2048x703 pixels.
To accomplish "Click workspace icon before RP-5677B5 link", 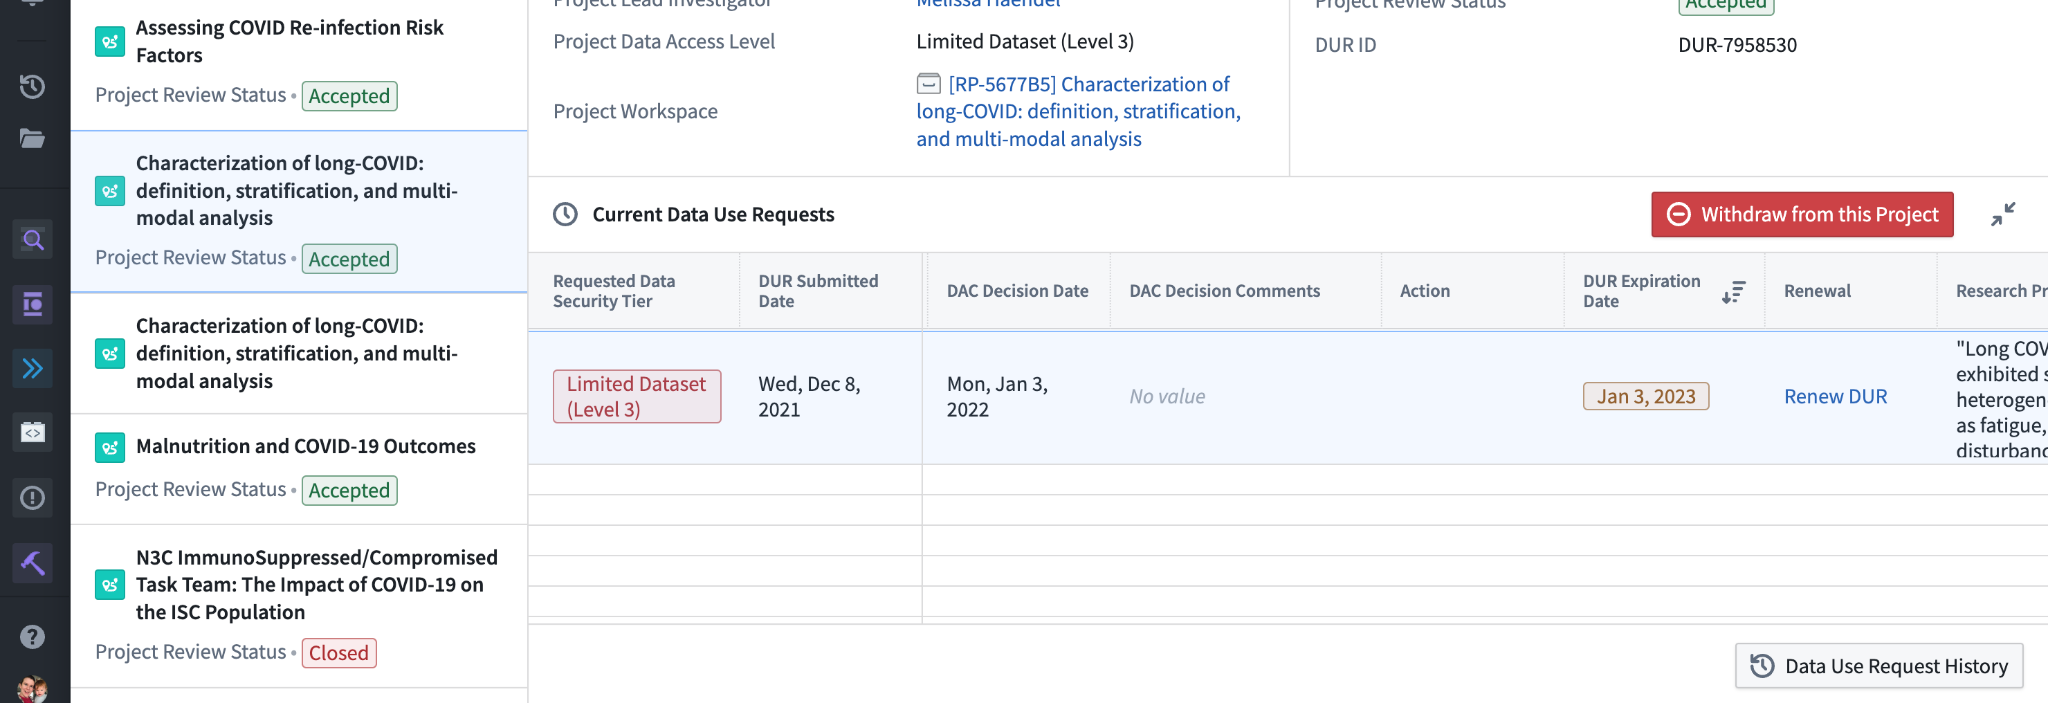I will tap(929, 84).
